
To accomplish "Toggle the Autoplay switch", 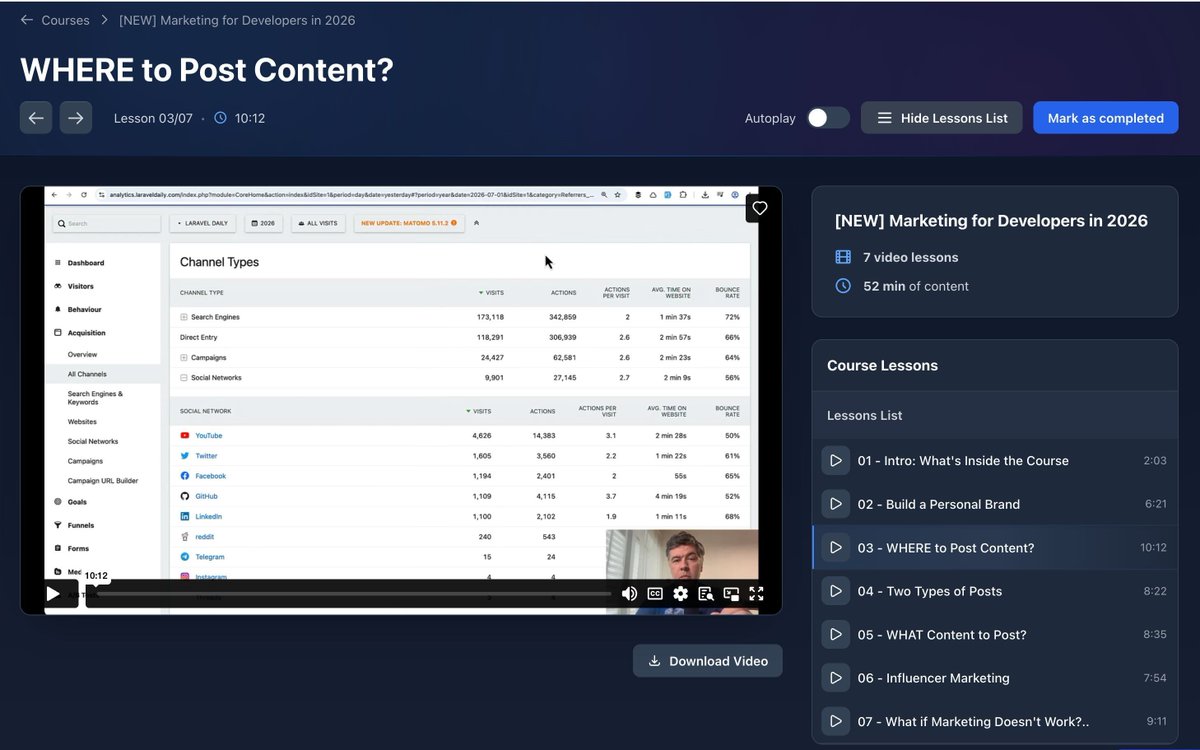I will (x=828, y=118).
